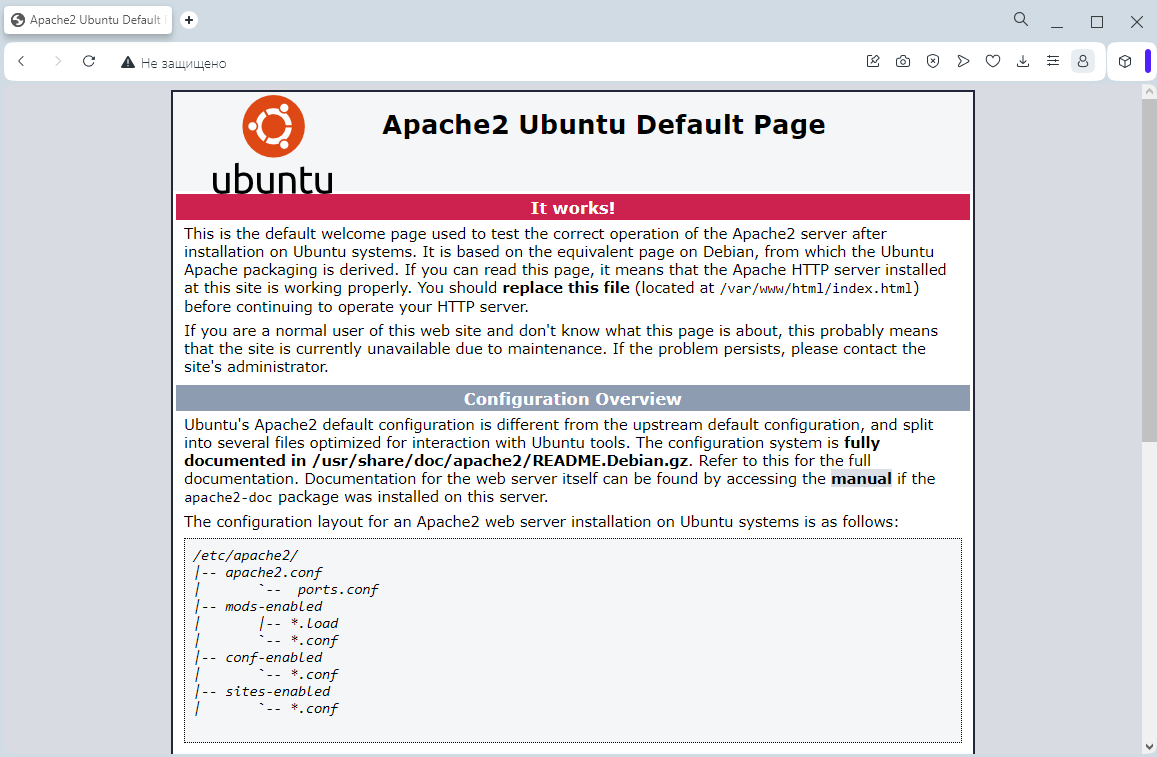Click the markup pencil icon in the toolbar
Screen dimensions: 1157x757
(873, 61)
